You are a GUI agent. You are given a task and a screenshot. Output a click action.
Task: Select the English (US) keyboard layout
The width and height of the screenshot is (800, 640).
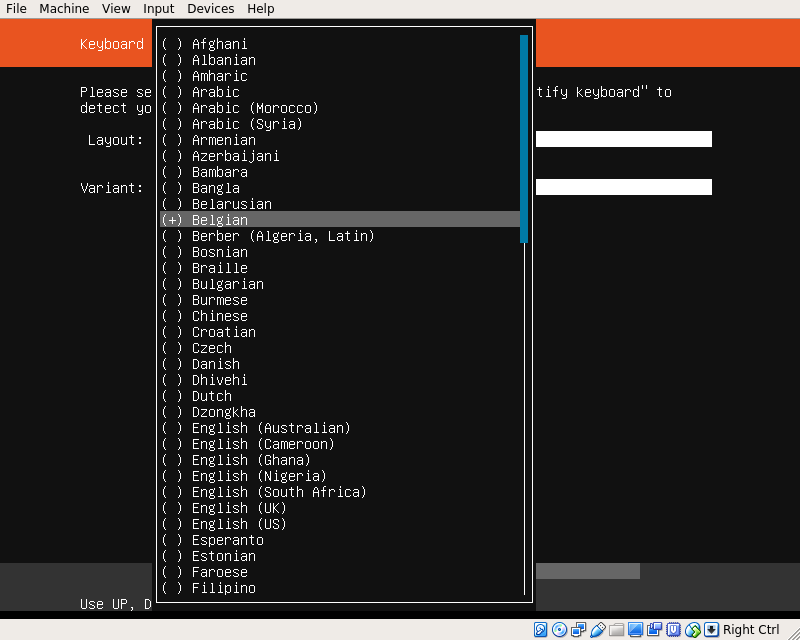pyautogui.click(x=238, y=524)
